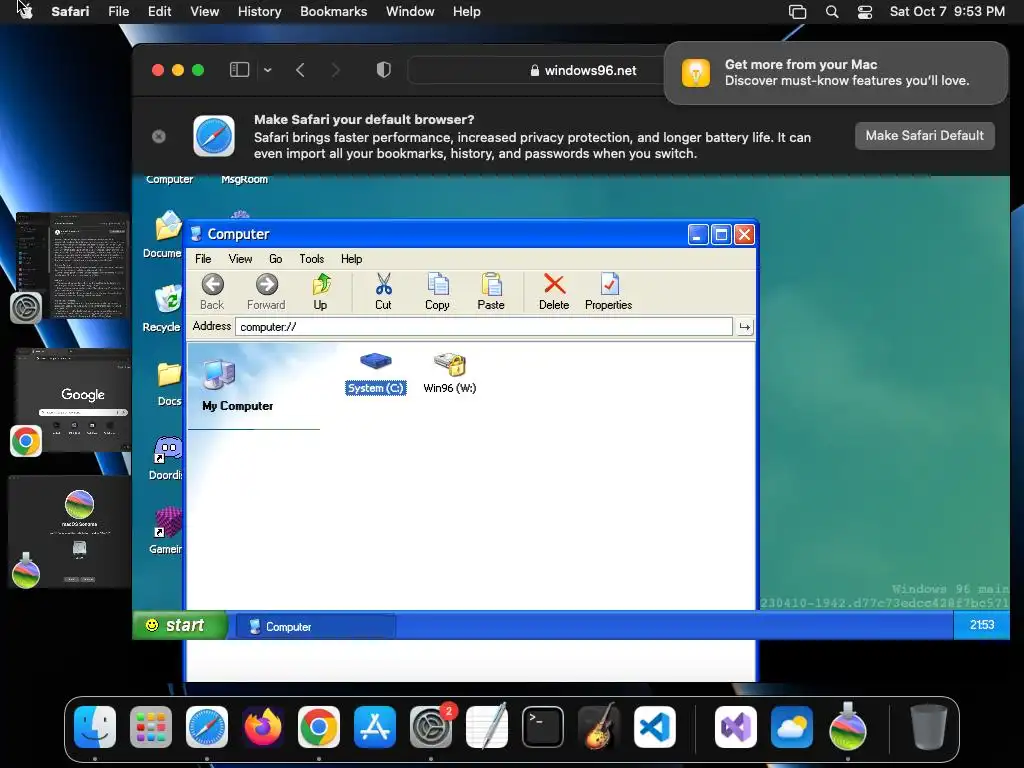Click the menu bar date and time

[x=947, y=12]
